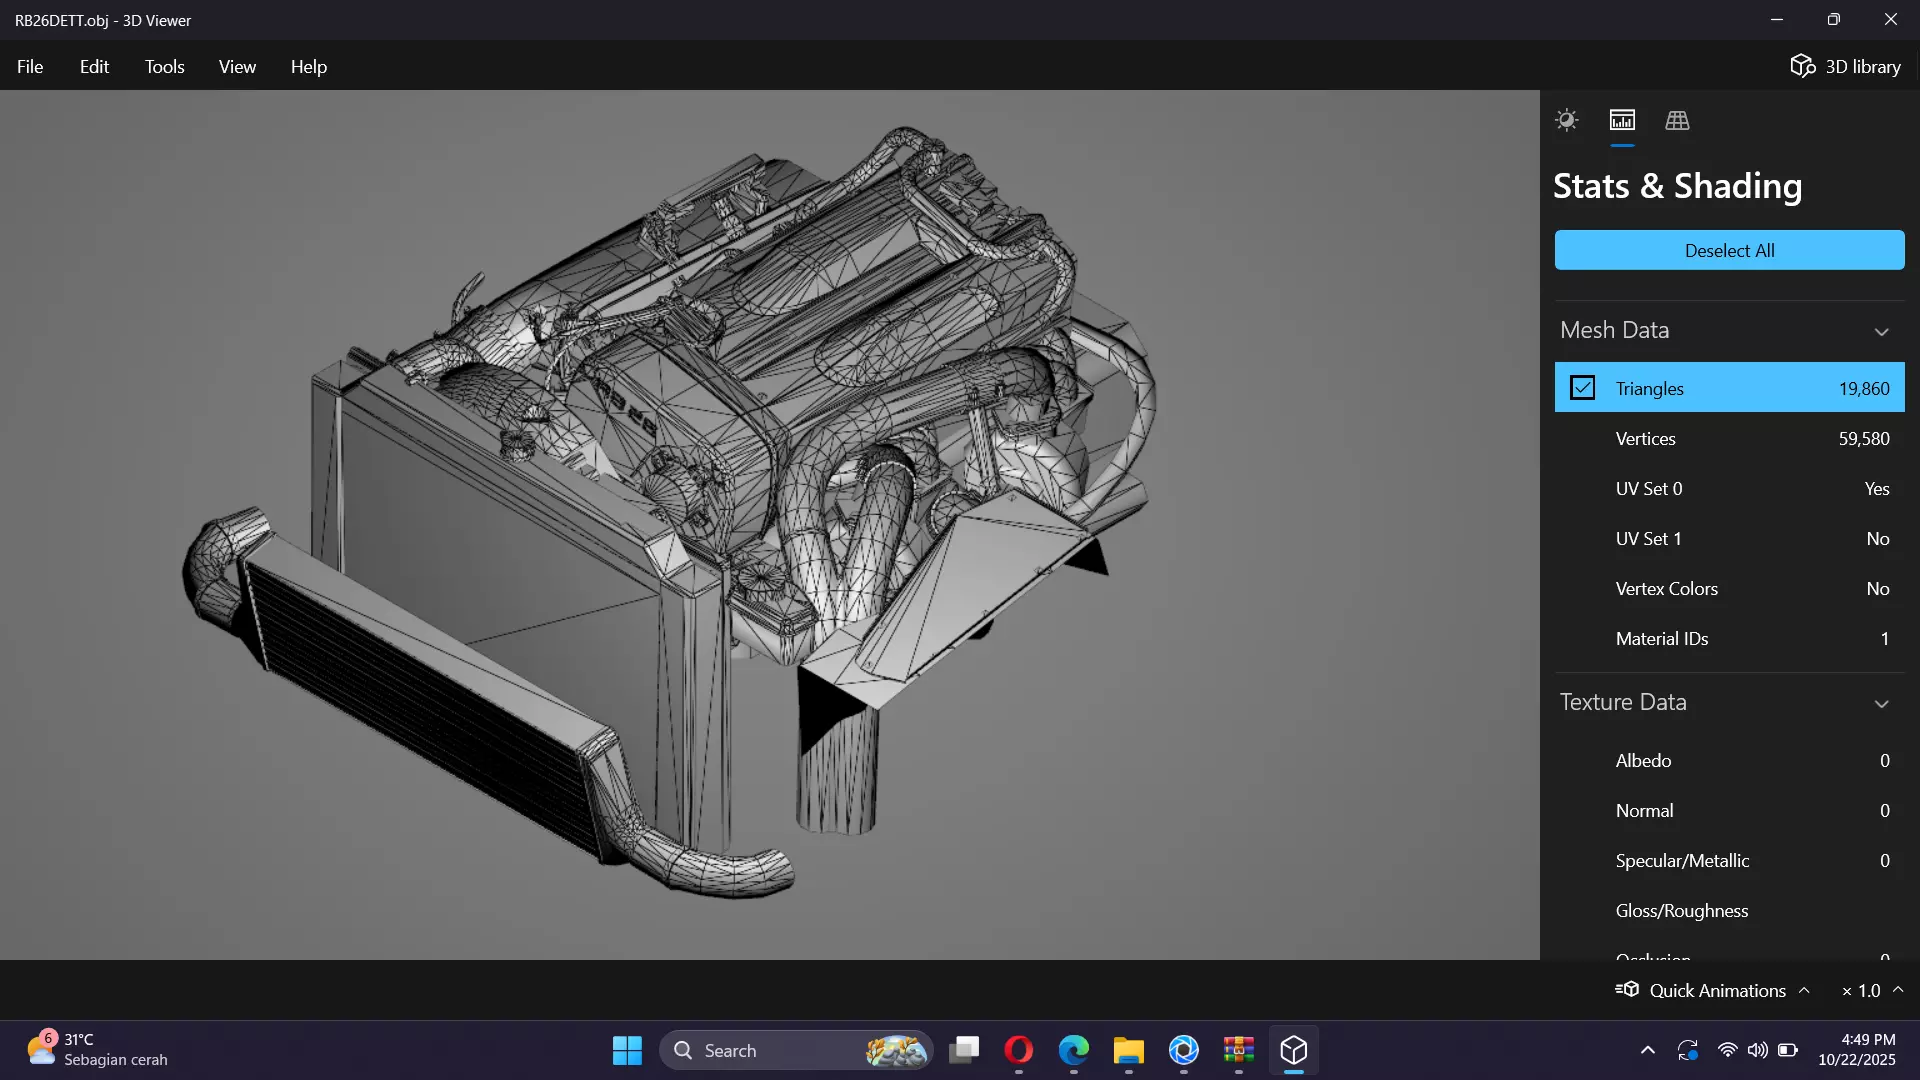Open Wi-Fi network settings in tray
Viewport: 1920px width, 1080px height.
[x=1727, y=1050]
